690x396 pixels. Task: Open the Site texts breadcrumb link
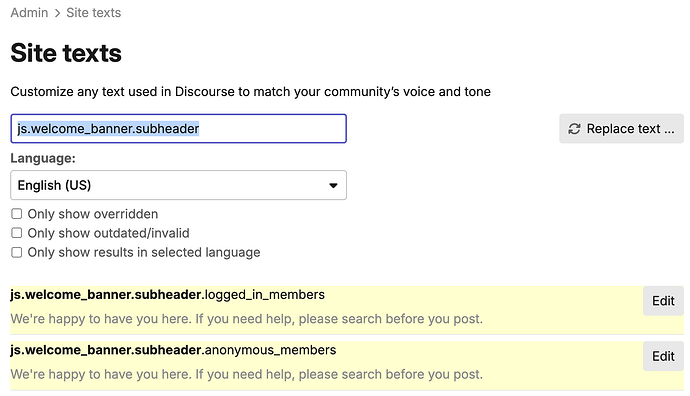(93, 13)
